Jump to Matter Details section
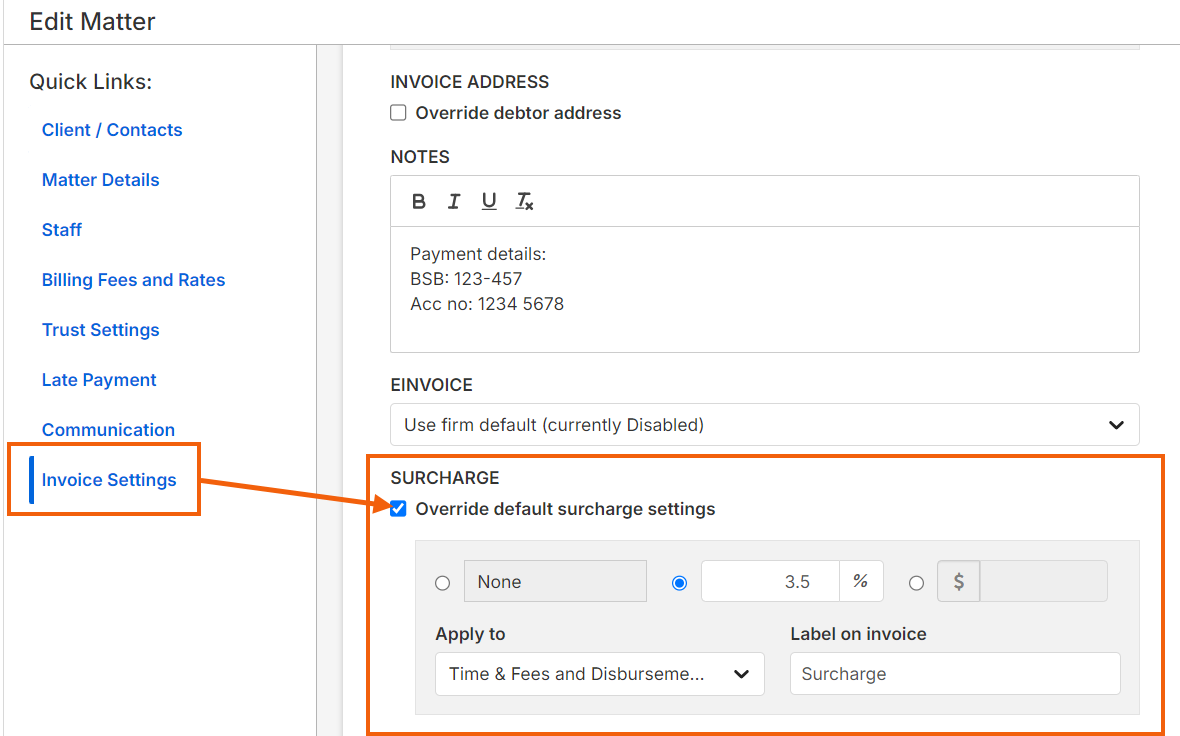Screen dimensions: 1180x736 click(101, 180)
